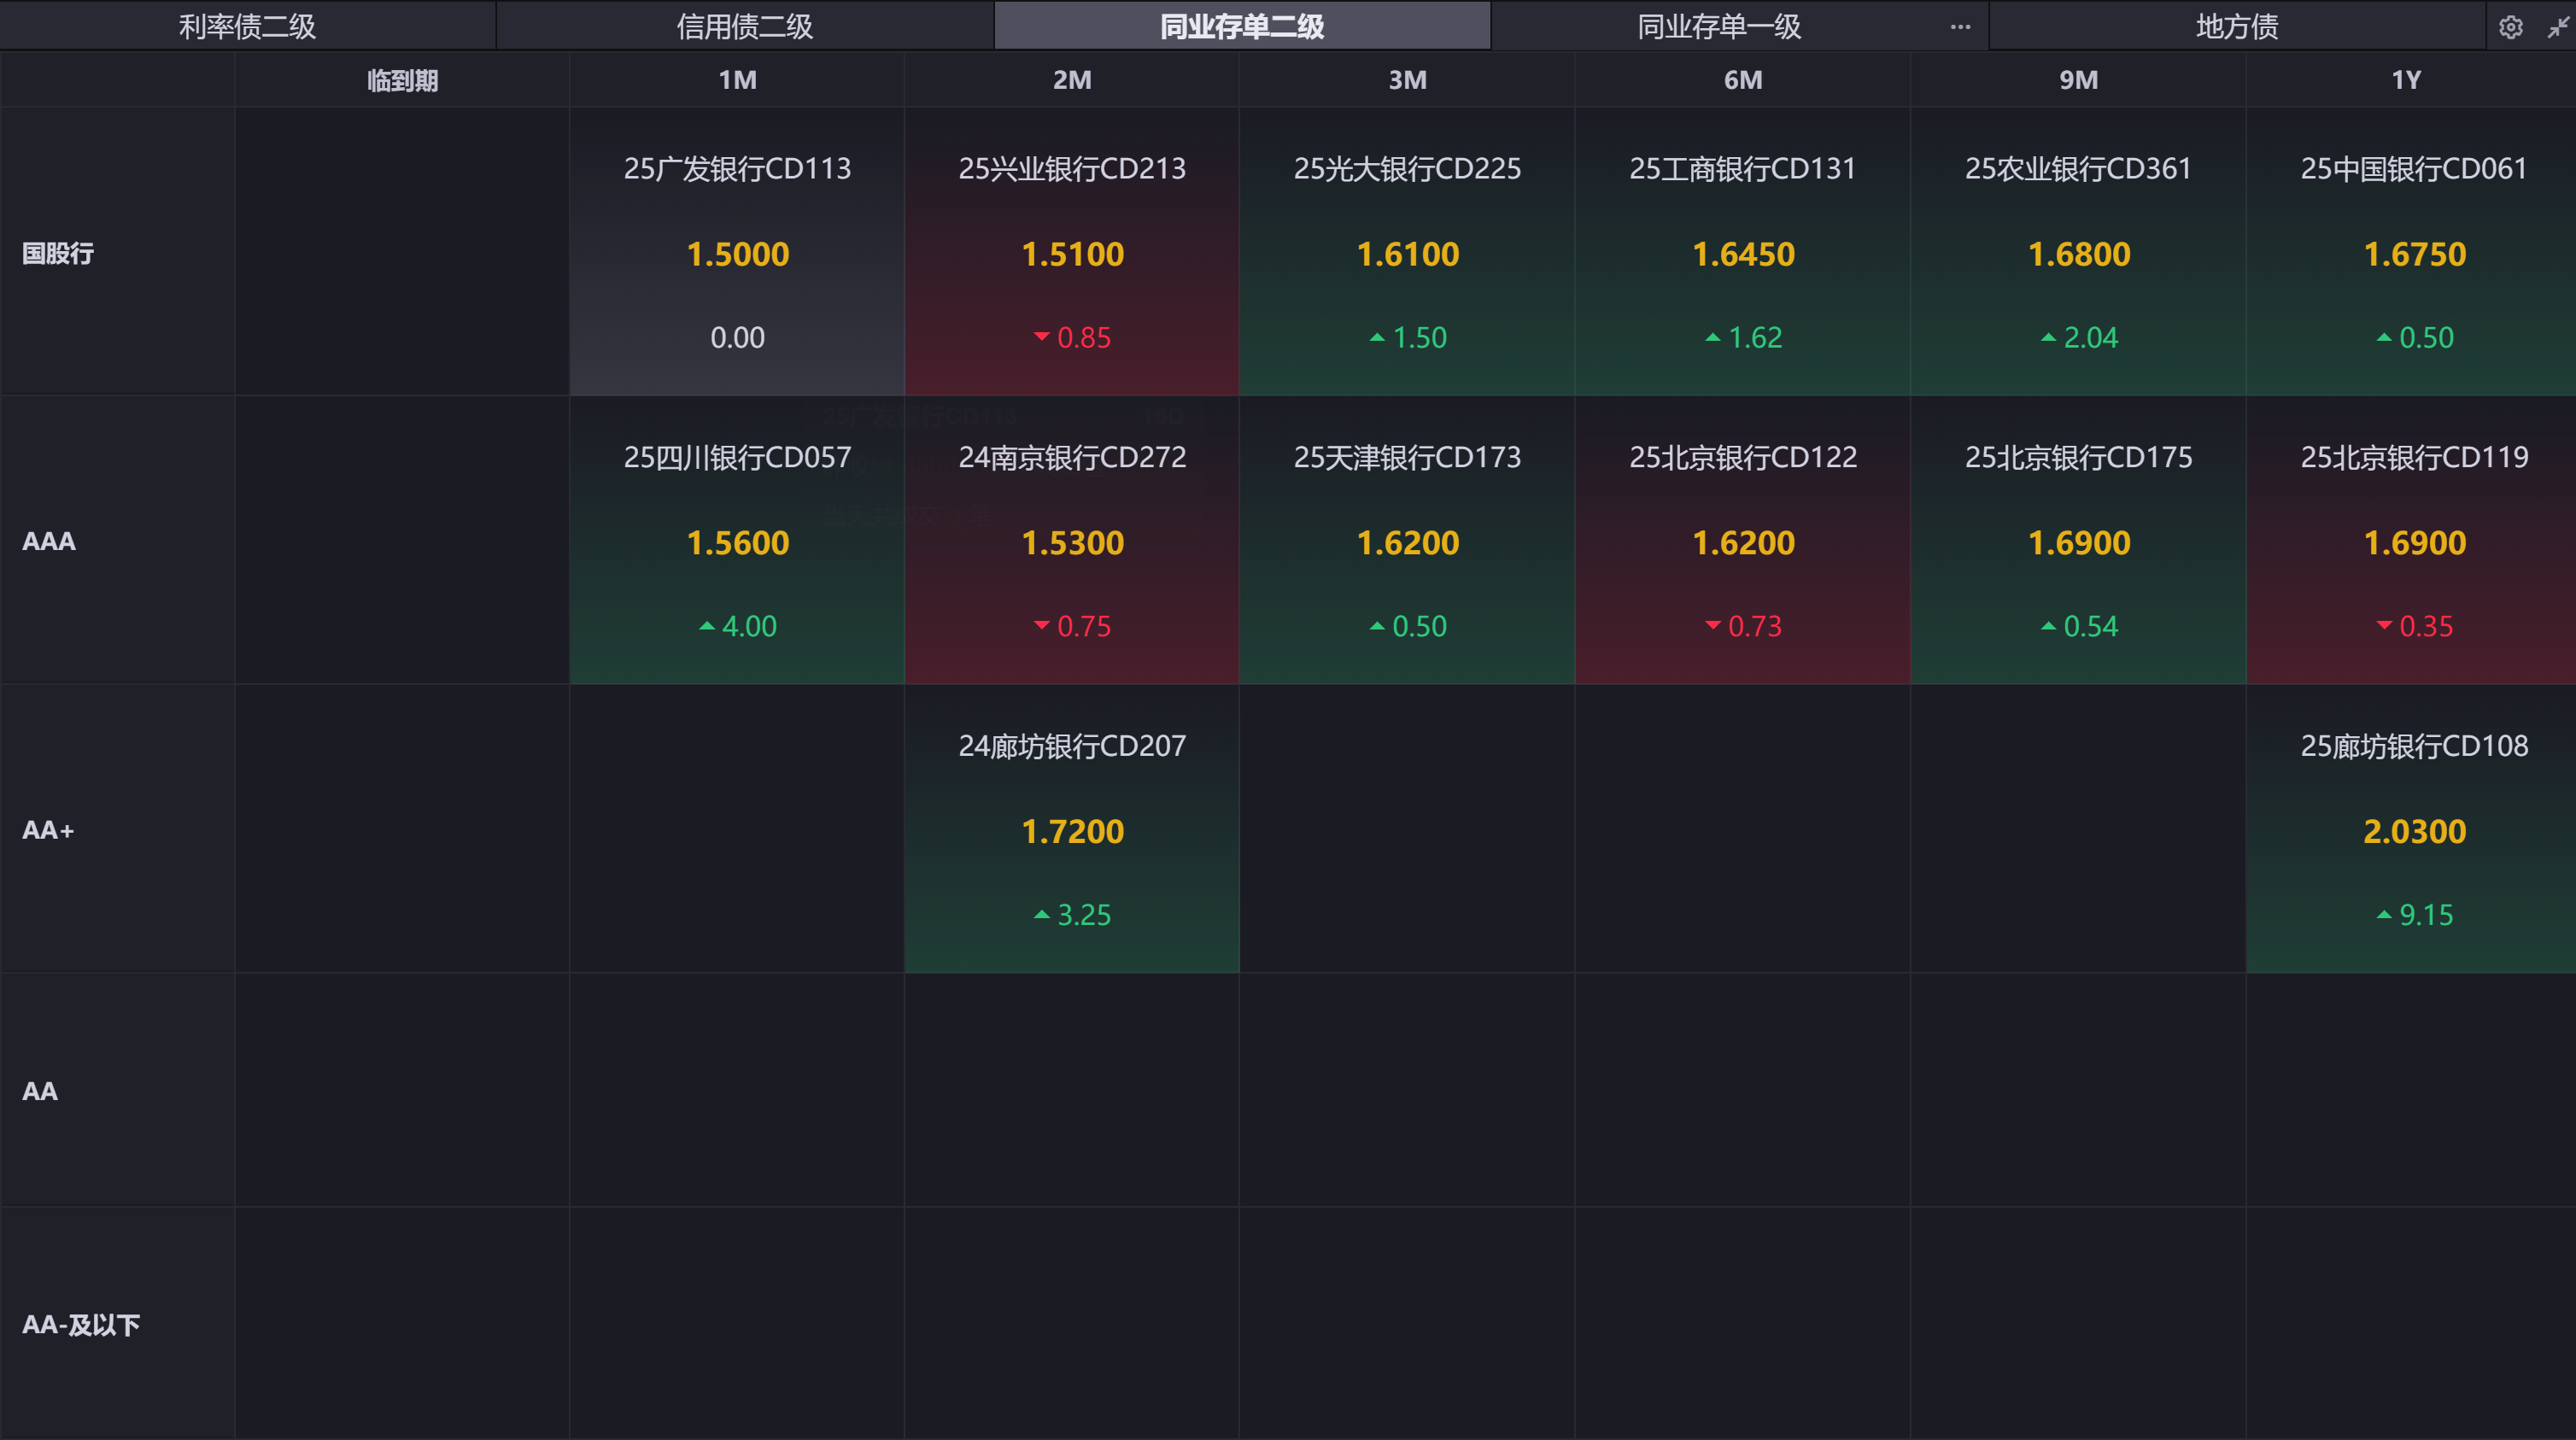
Task: Switch to the 利率债二级 tab
Action: [247, 27]
